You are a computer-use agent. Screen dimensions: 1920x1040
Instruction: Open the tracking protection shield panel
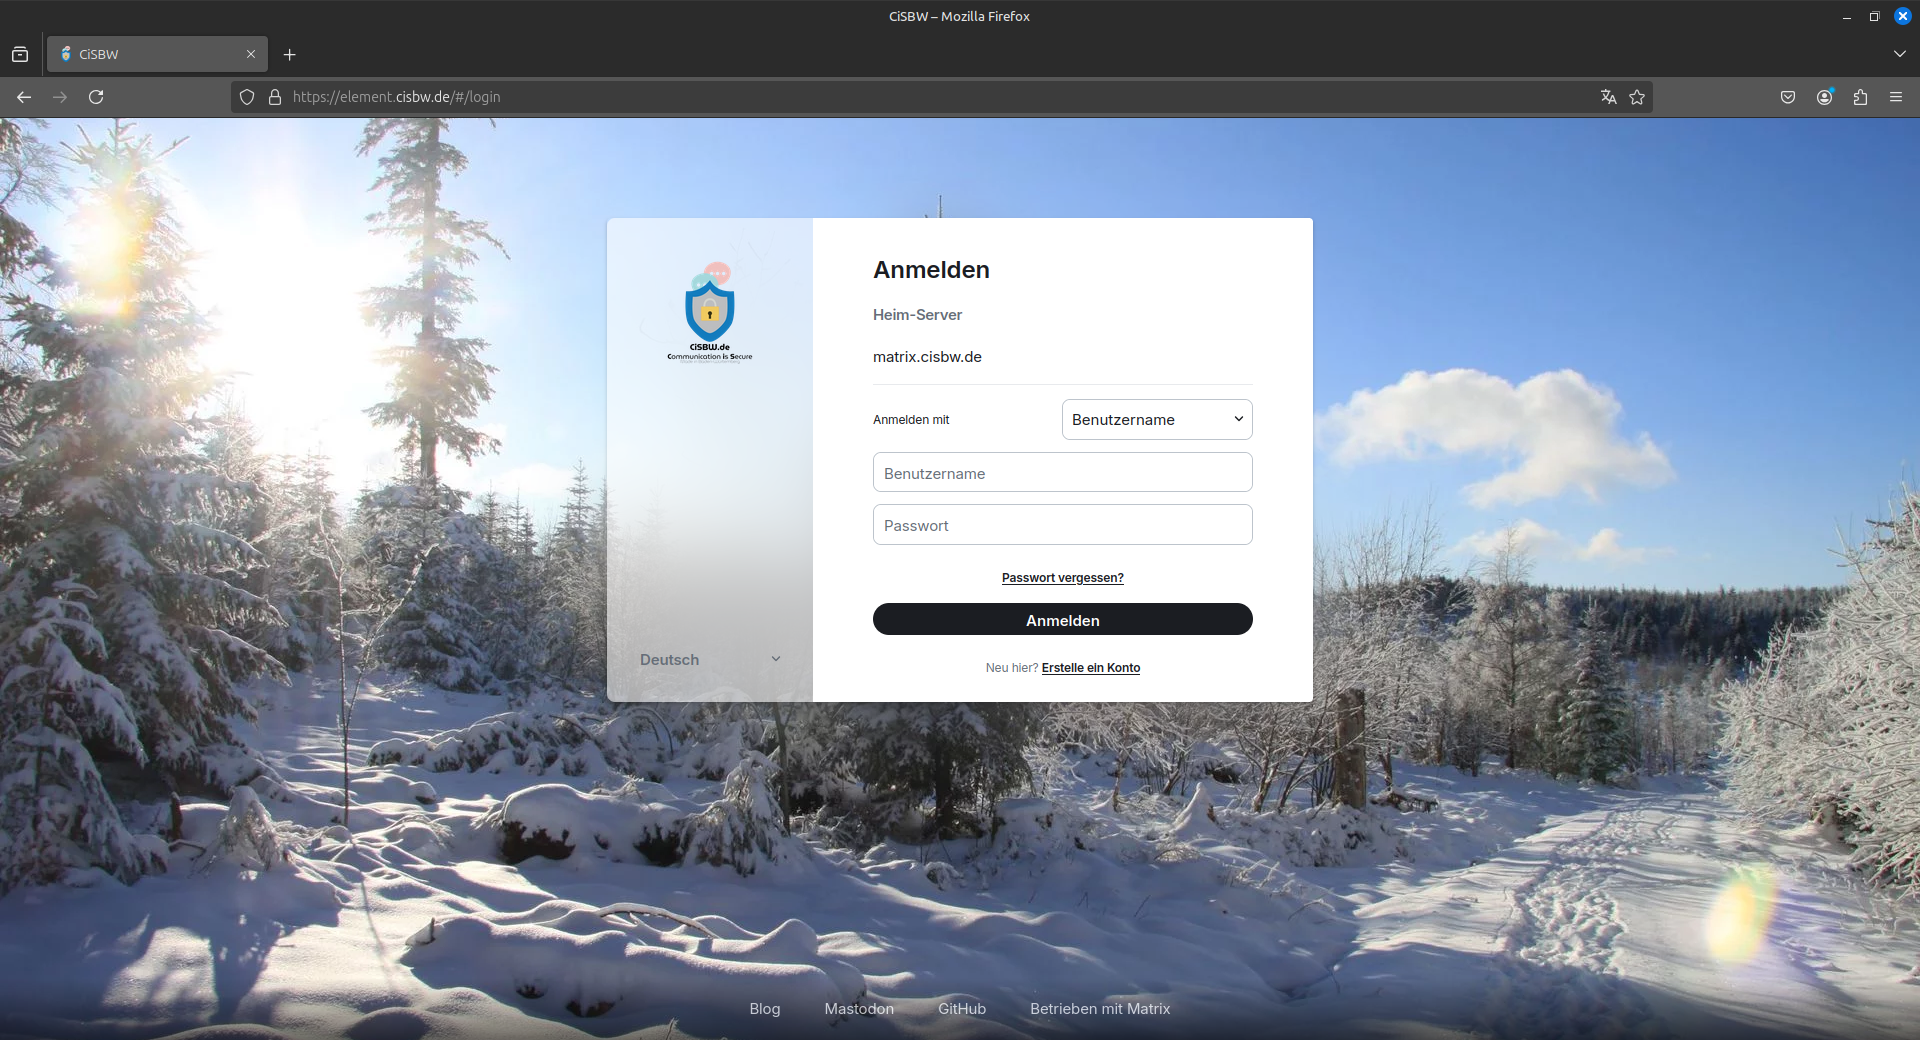click(246, 97)
